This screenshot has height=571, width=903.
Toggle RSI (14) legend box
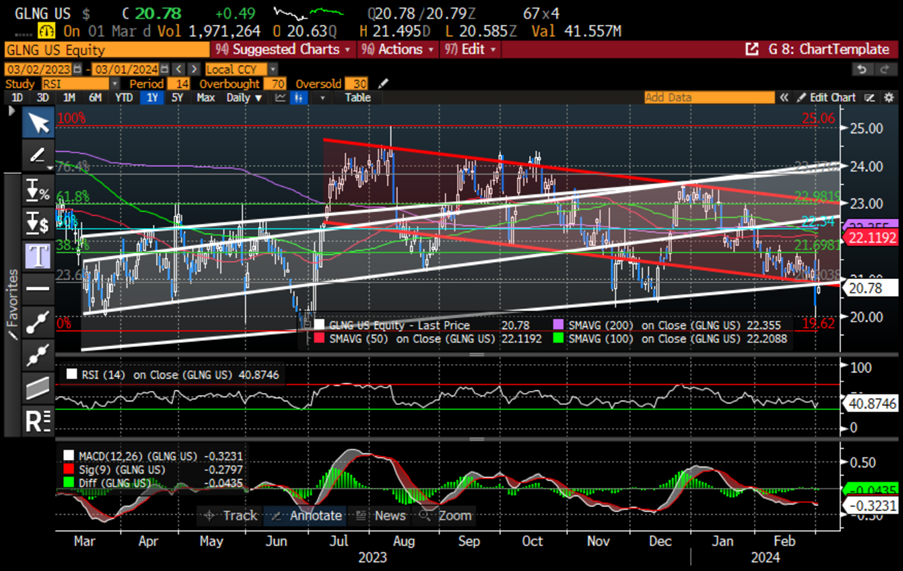tap(71, 374)
